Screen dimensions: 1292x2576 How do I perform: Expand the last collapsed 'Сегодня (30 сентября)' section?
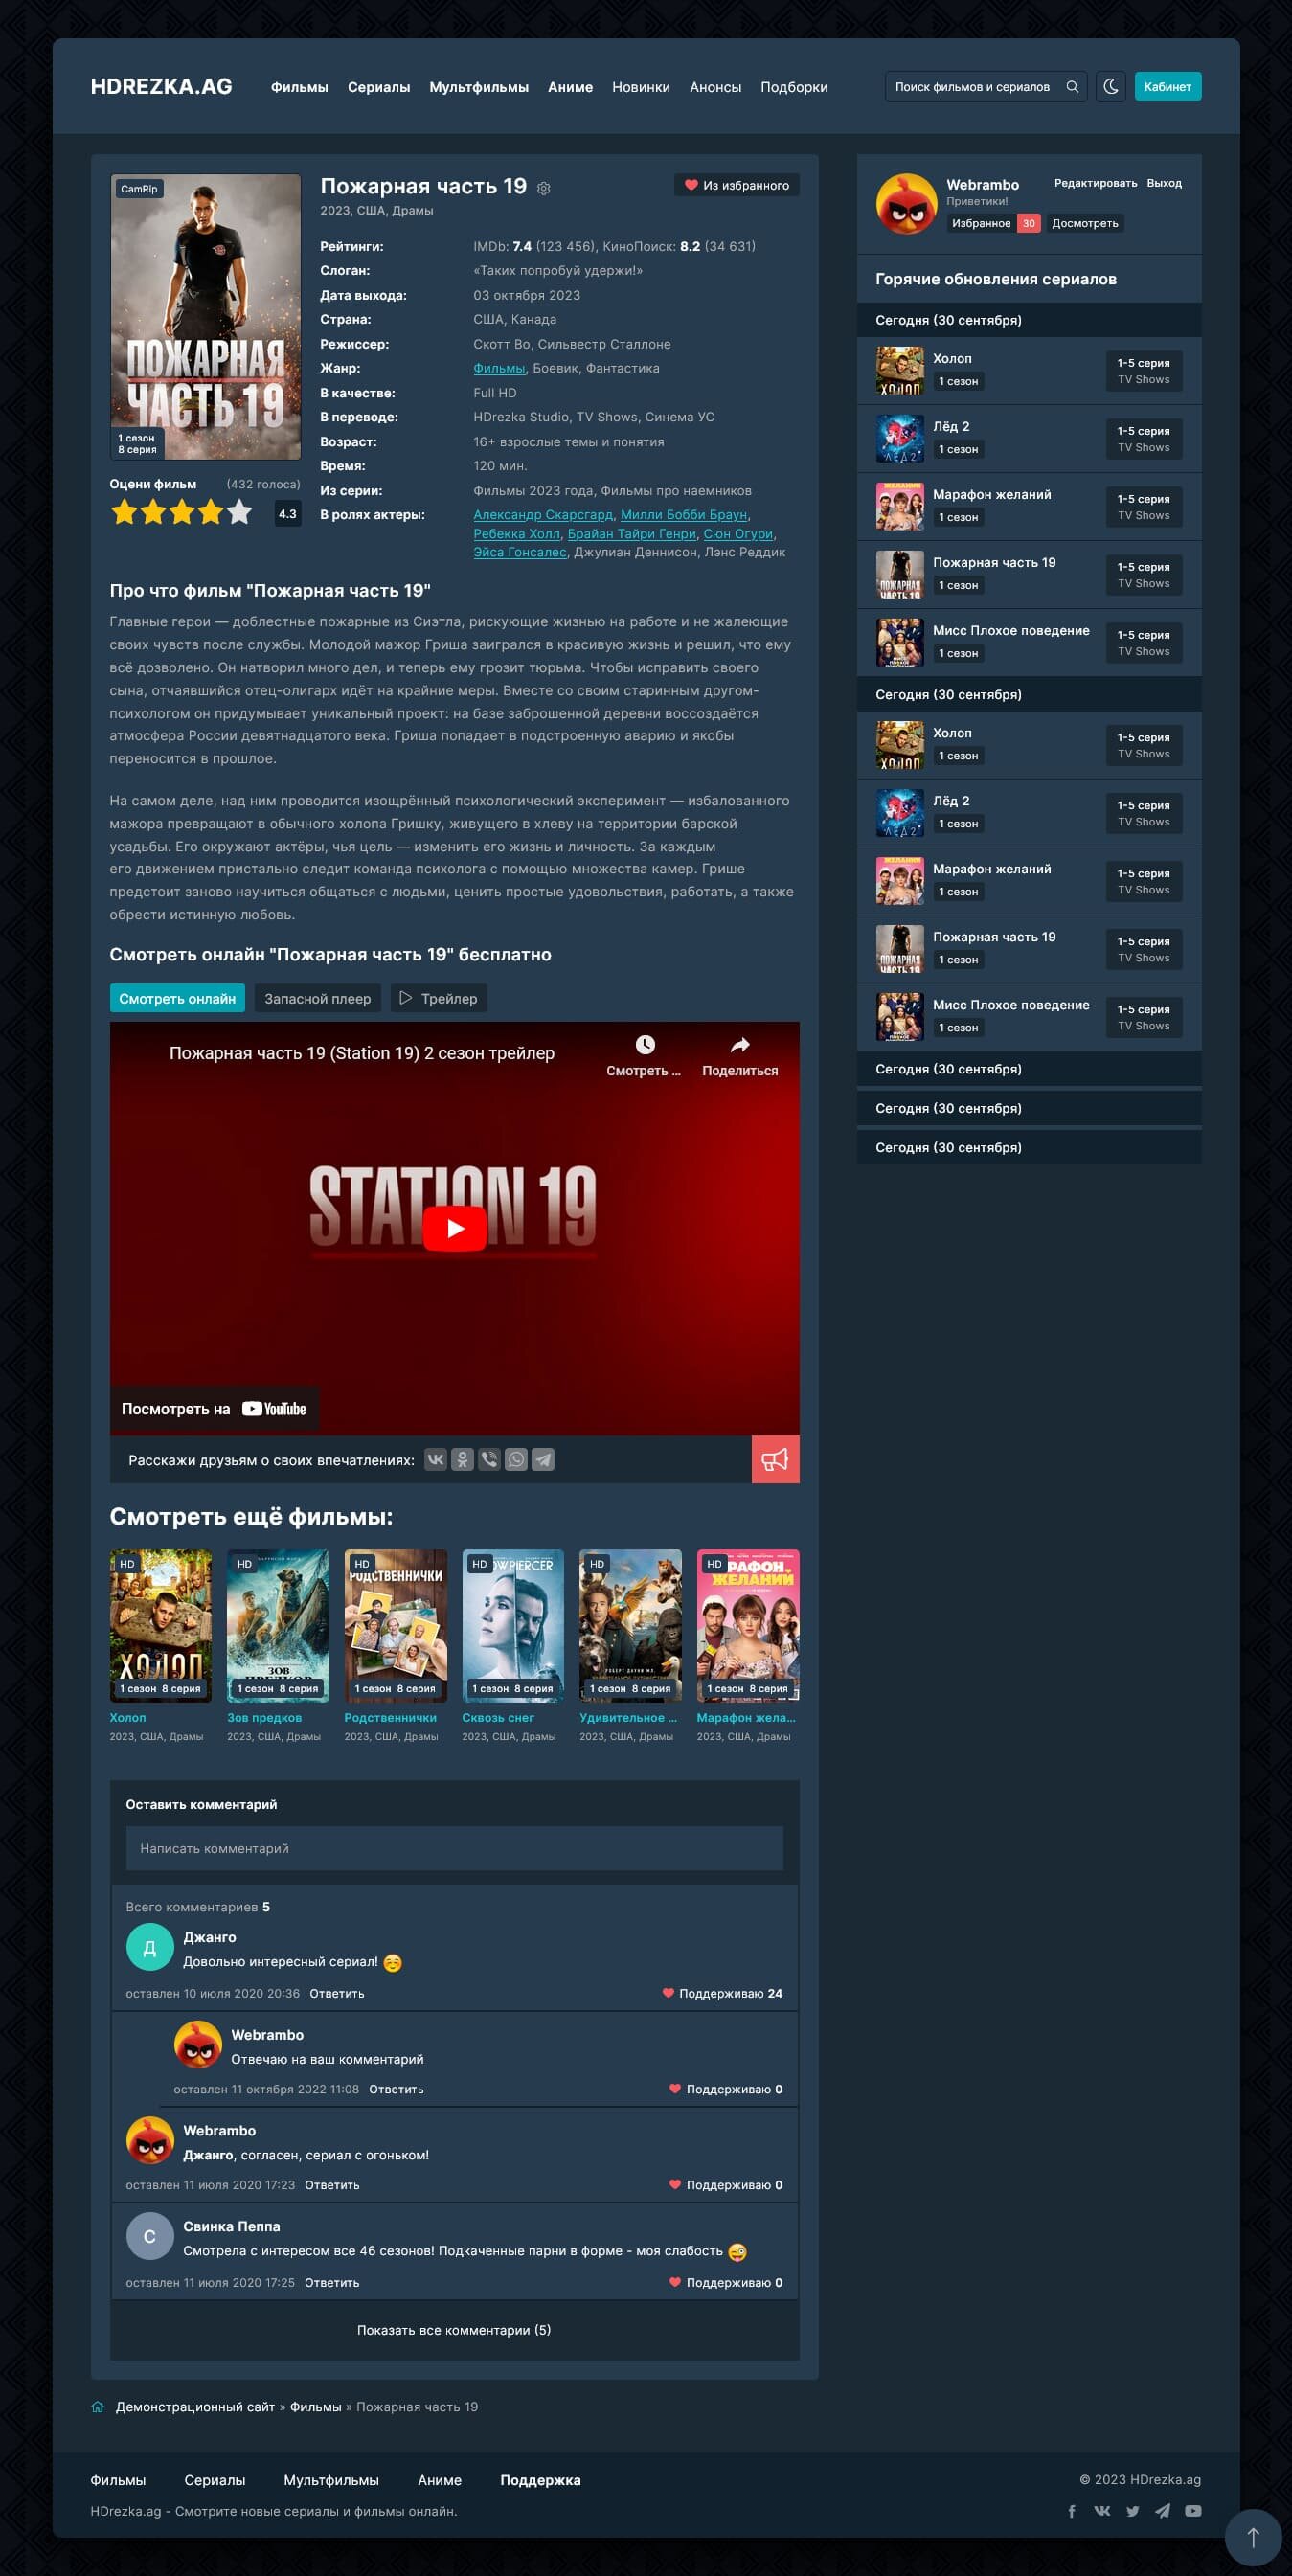click(x=1028, y=1148)
